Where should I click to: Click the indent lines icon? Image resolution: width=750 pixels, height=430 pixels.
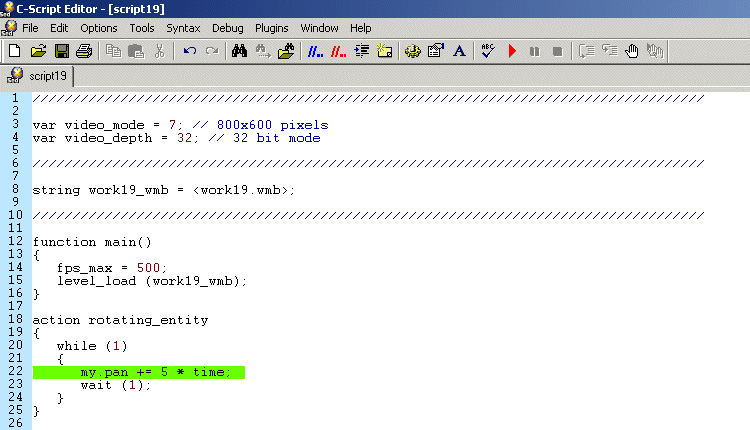coord(362,50)
